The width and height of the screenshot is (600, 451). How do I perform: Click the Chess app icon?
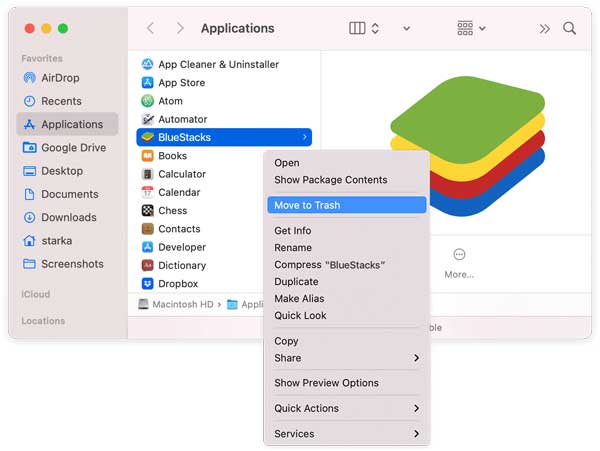147,210
